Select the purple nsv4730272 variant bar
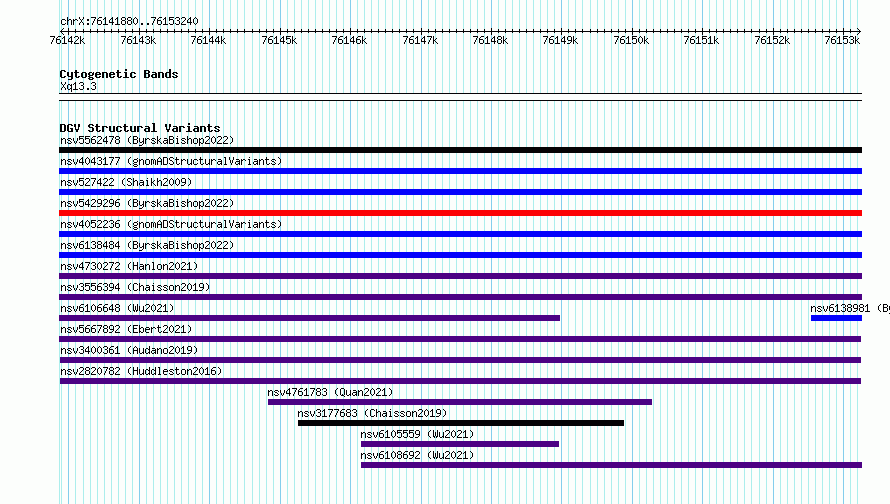Image resolution: width=890 pixels, height=504 pixels. point(460,276)
